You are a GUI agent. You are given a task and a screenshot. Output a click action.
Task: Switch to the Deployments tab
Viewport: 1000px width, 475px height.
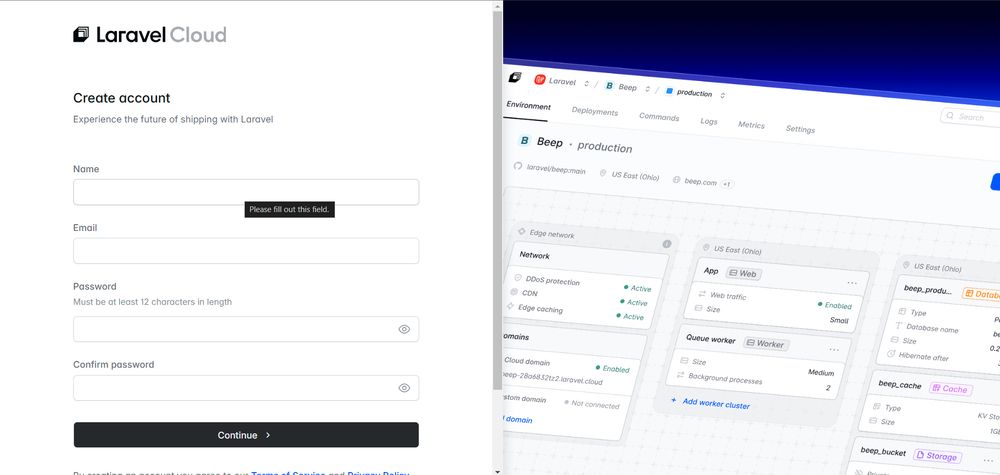(x=595, y=112)
